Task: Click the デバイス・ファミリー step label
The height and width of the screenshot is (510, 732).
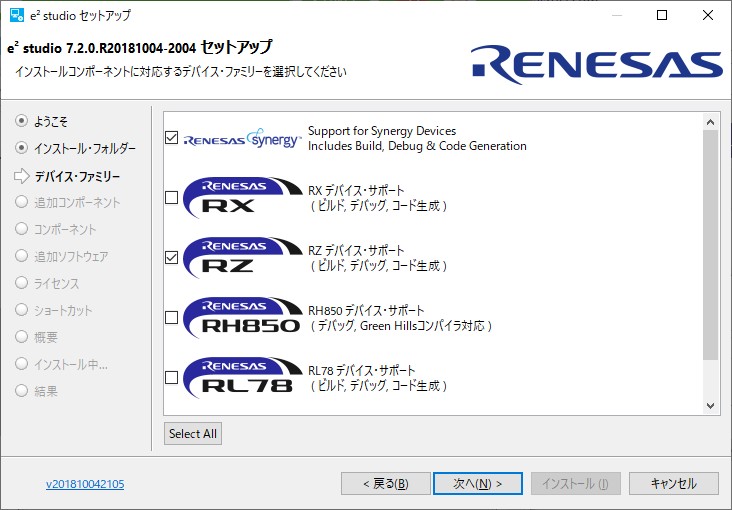Action: point(77,177)
